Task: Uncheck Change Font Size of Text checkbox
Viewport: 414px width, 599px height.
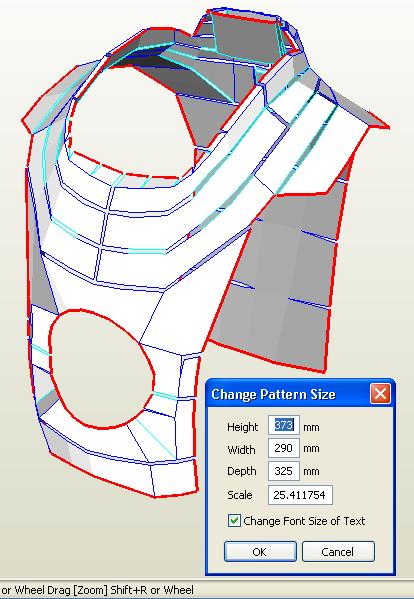Action: pyautogui.click(x=234, y=521)
